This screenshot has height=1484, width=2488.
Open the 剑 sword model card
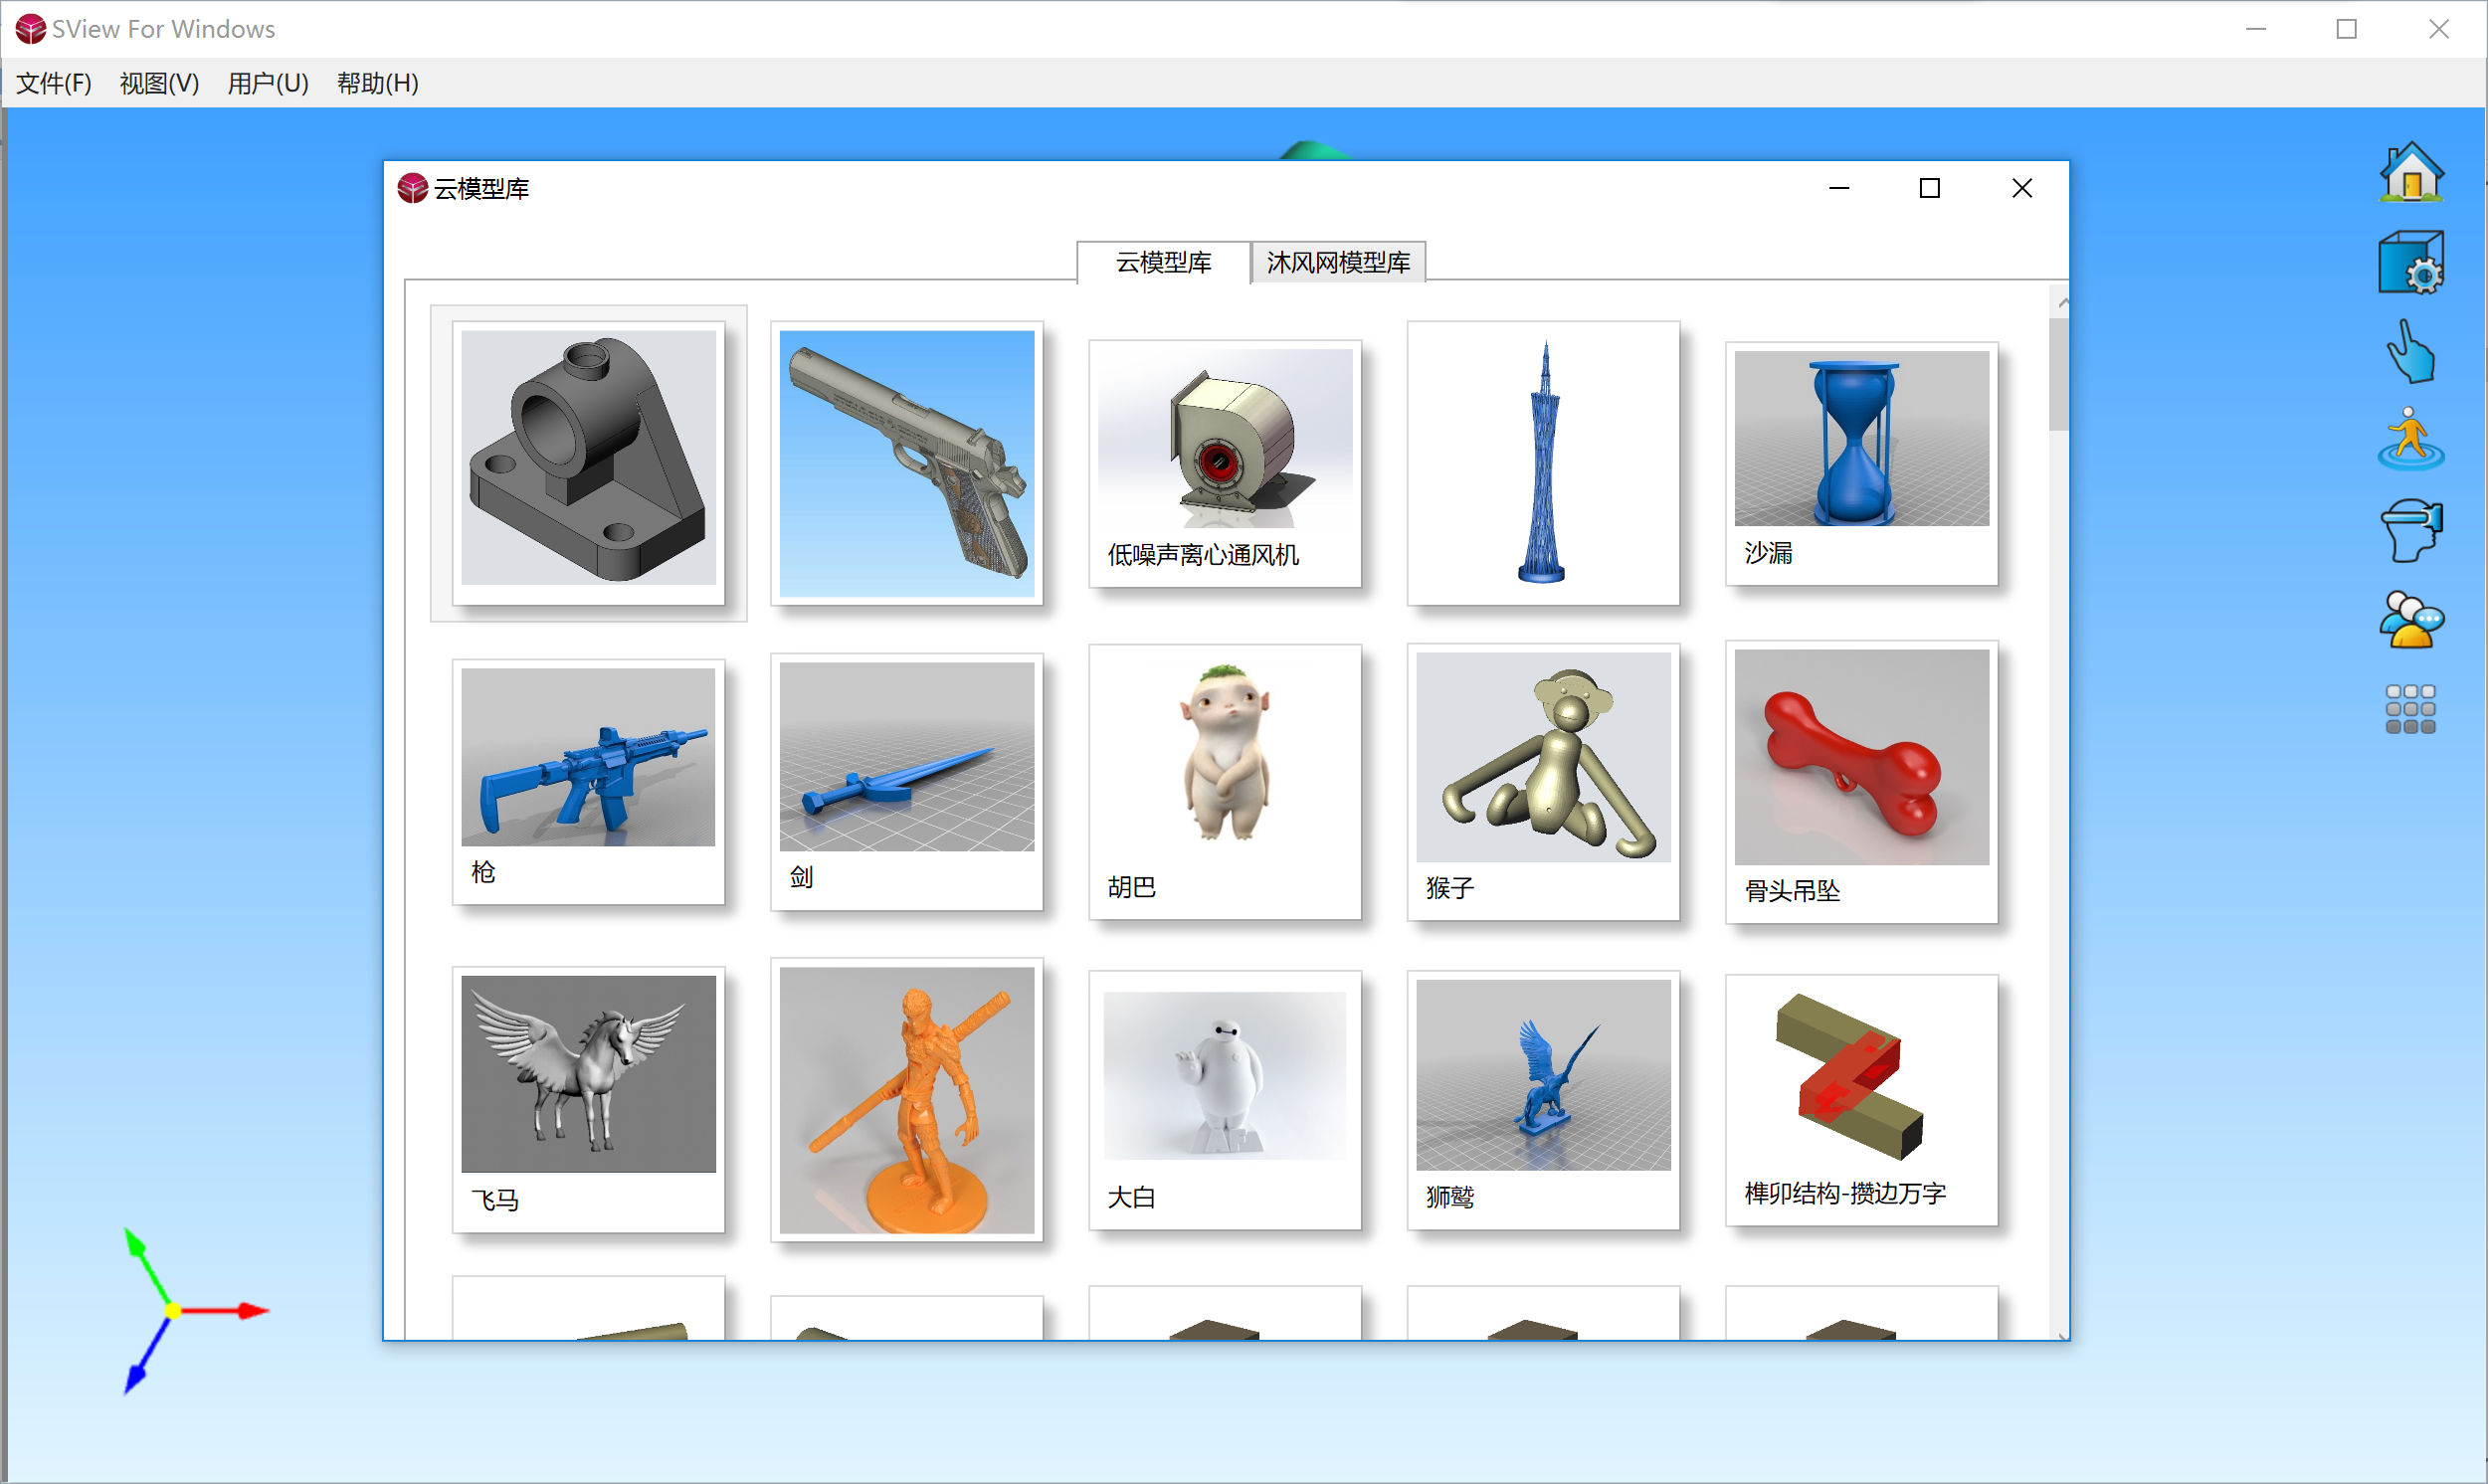click(906, 781)
